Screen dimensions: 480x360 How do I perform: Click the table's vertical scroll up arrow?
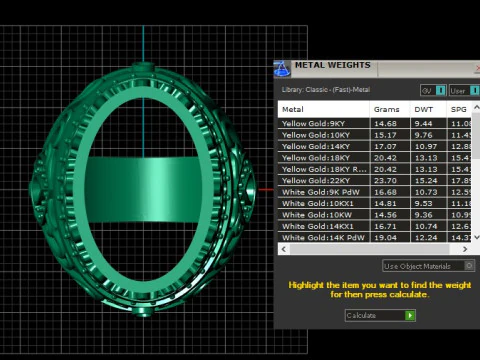click(476, 107)
